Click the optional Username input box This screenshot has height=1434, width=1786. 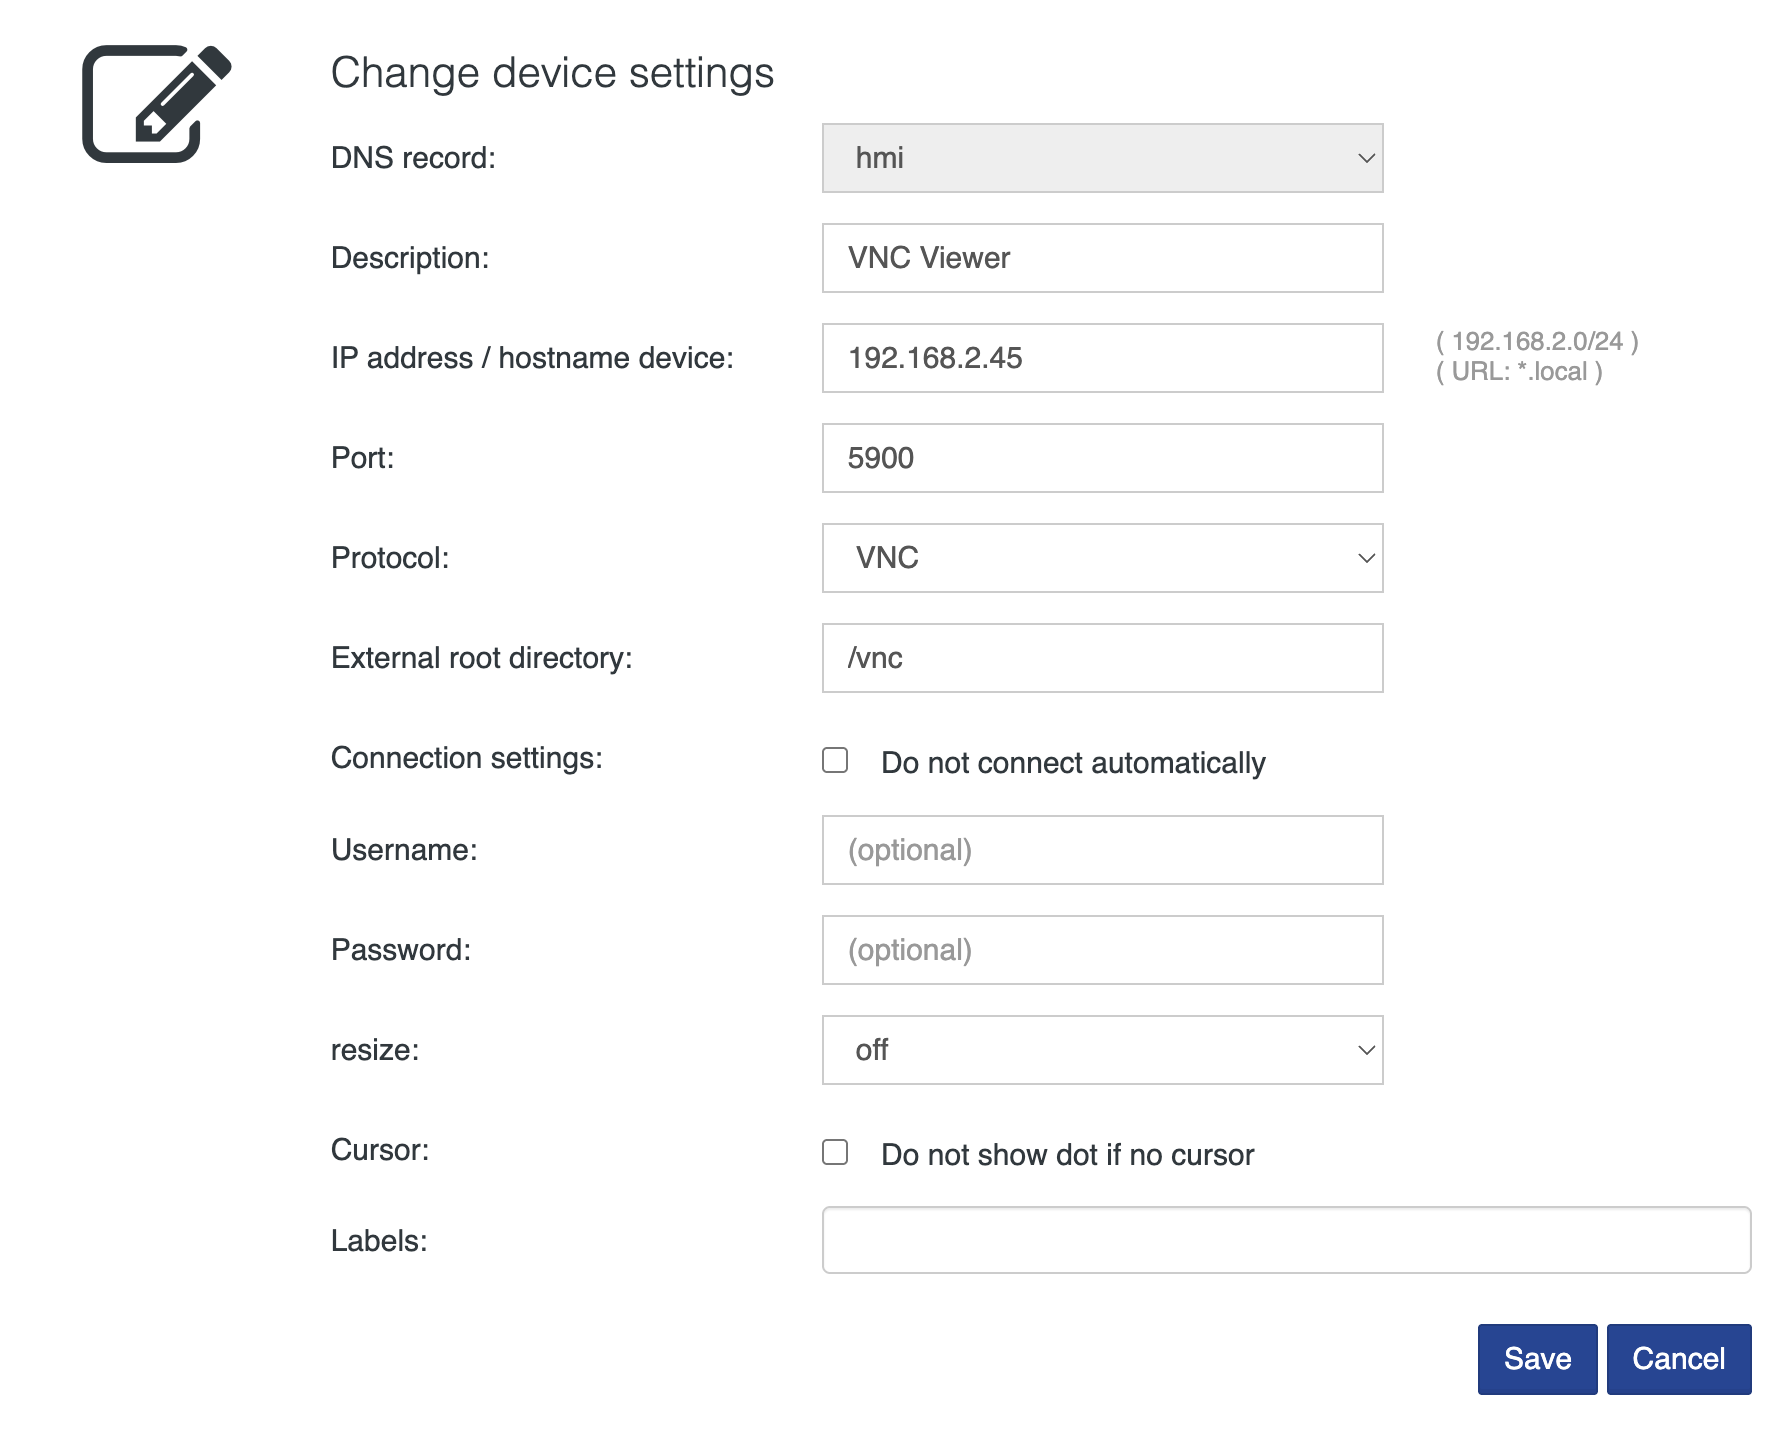click(x=1102, y=850)
